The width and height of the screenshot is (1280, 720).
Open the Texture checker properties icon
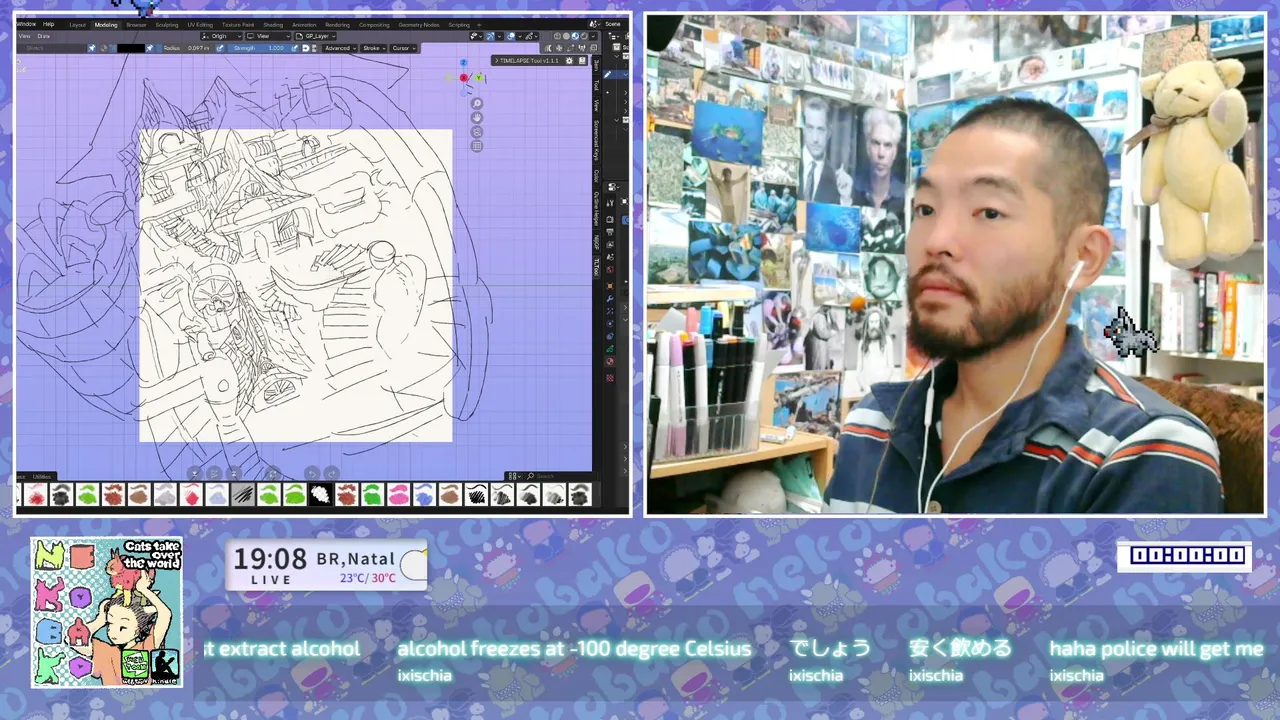click(x=609, y=377)
